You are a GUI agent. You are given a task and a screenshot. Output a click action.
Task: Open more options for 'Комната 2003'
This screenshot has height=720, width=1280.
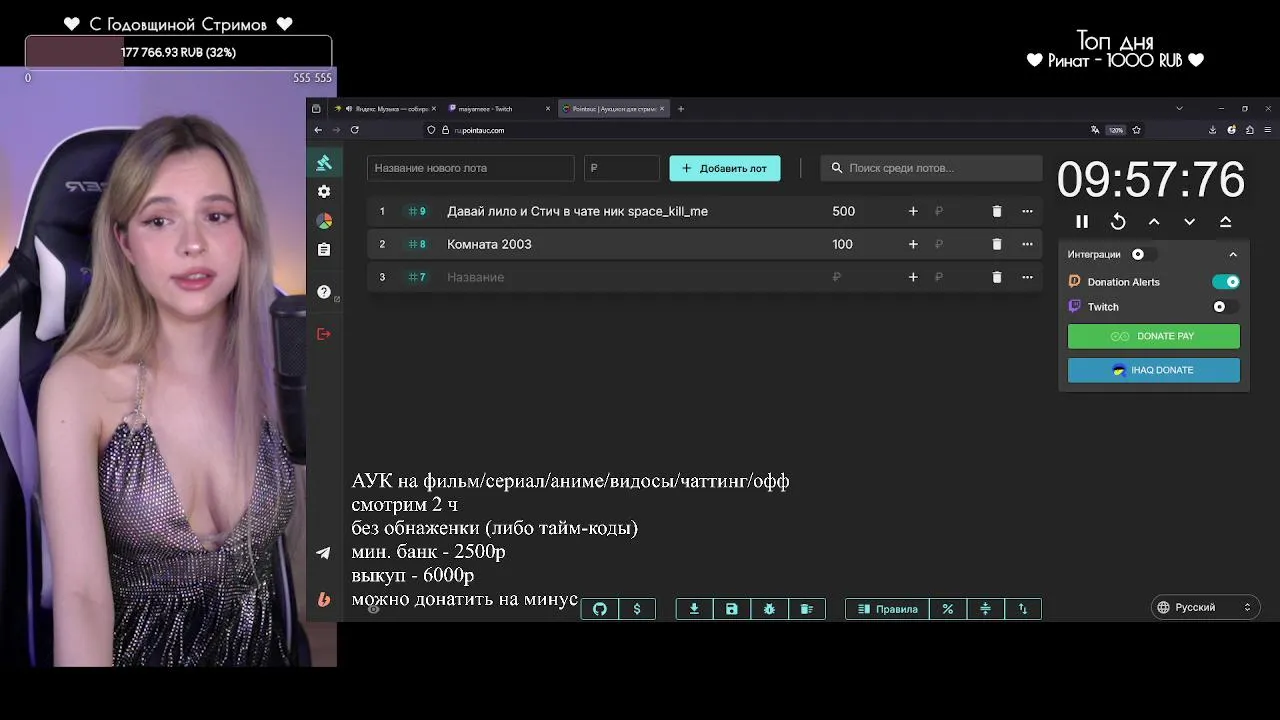pos(1027,244)
